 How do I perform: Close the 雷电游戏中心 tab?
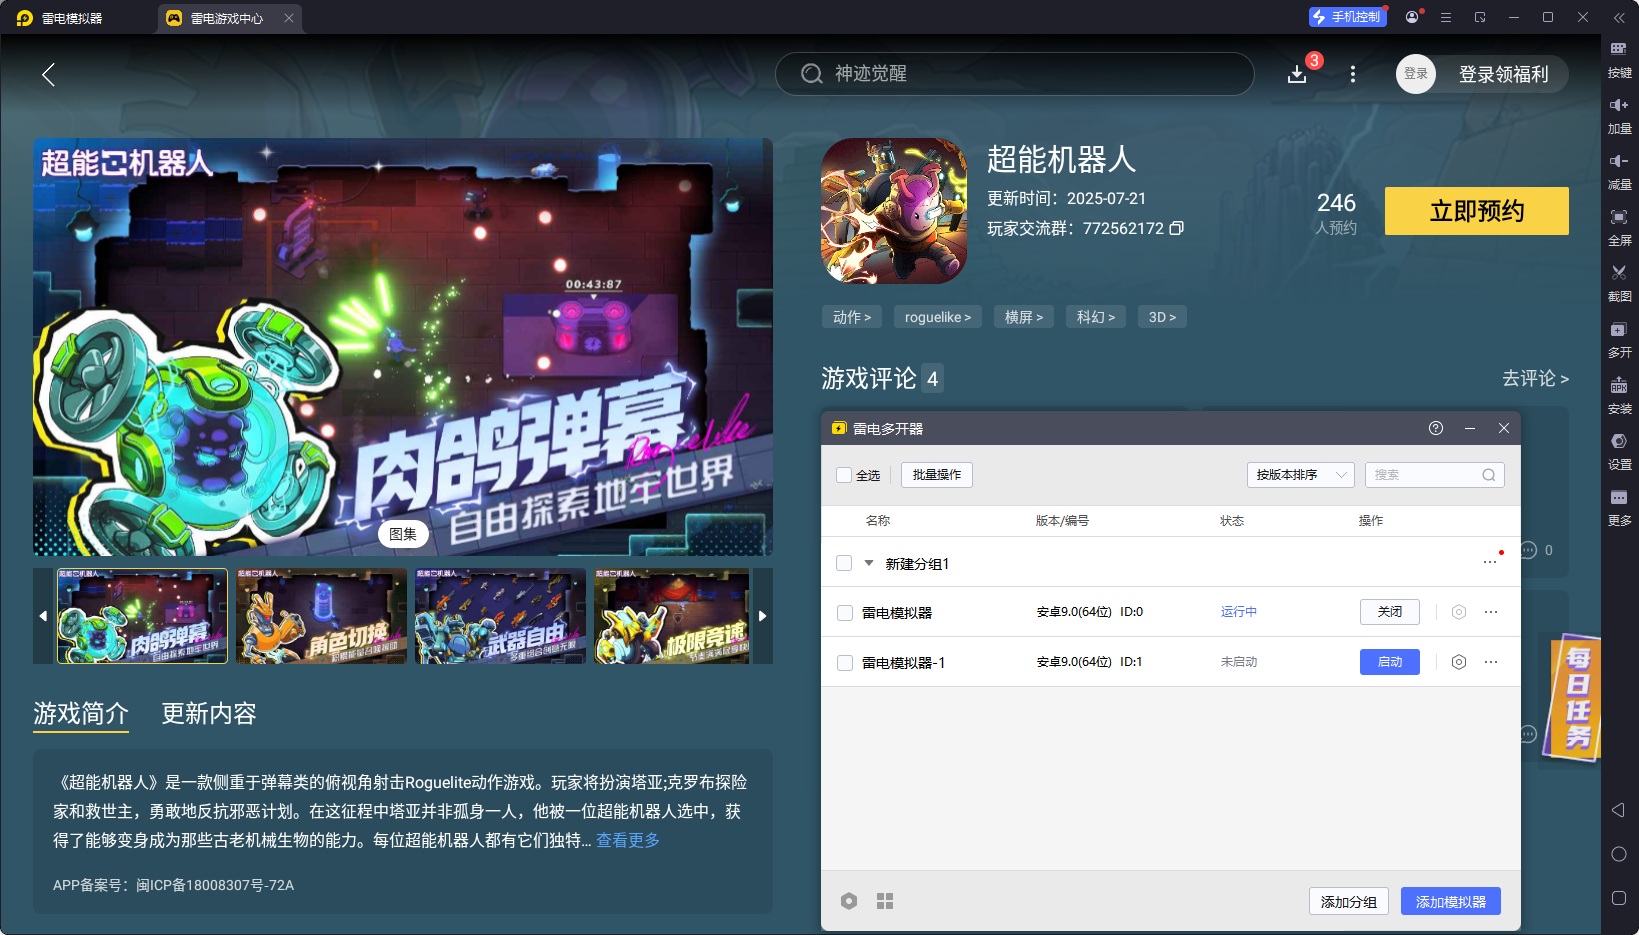pyautogui.click(x=289, y=18)
